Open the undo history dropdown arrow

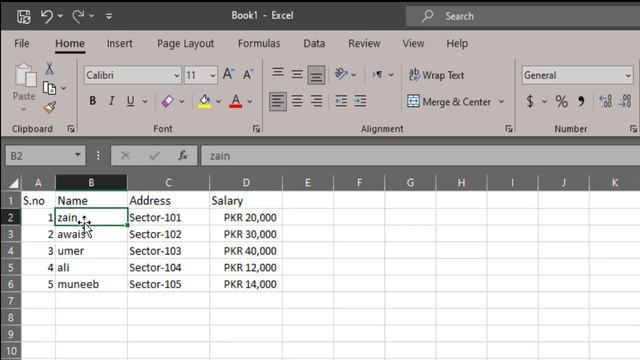60,16
